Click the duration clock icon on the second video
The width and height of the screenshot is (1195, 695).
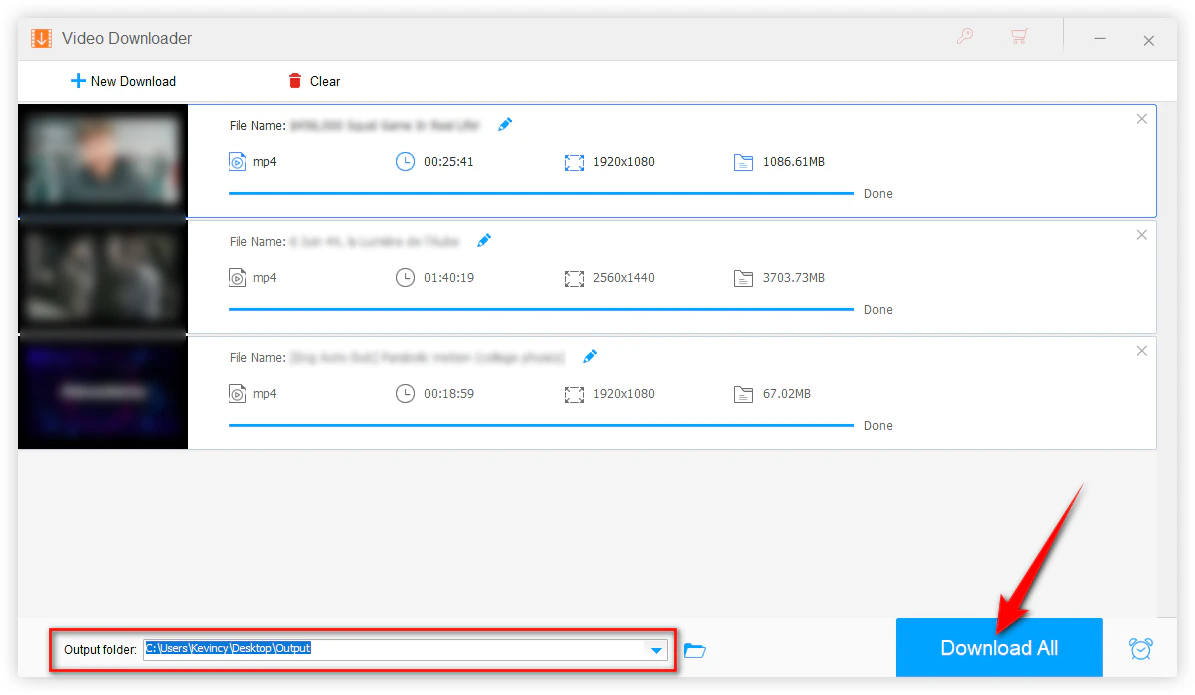[405, 277]
